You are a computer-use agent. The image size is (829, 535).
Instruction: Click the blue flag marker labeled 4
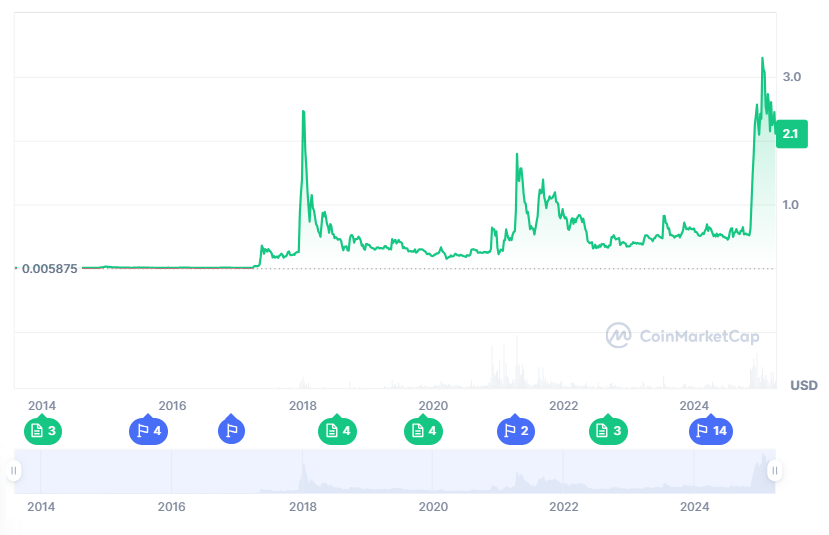[147, 431]
